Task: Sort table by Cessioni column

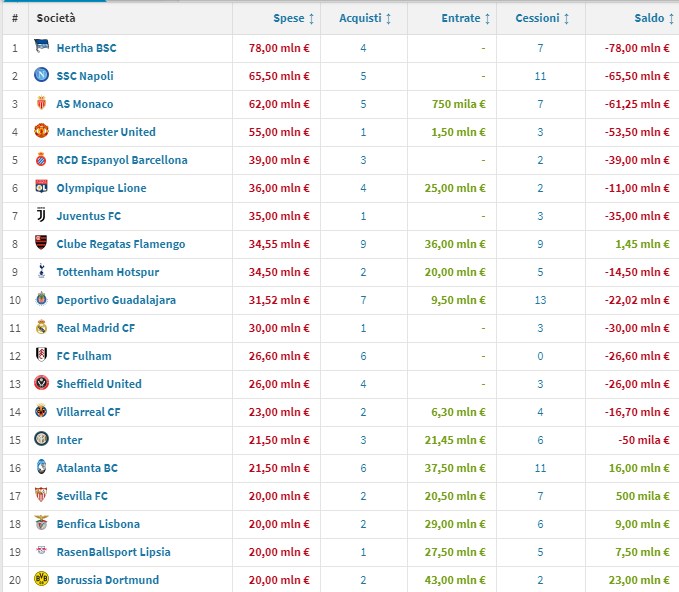Action: pos(542,18)
